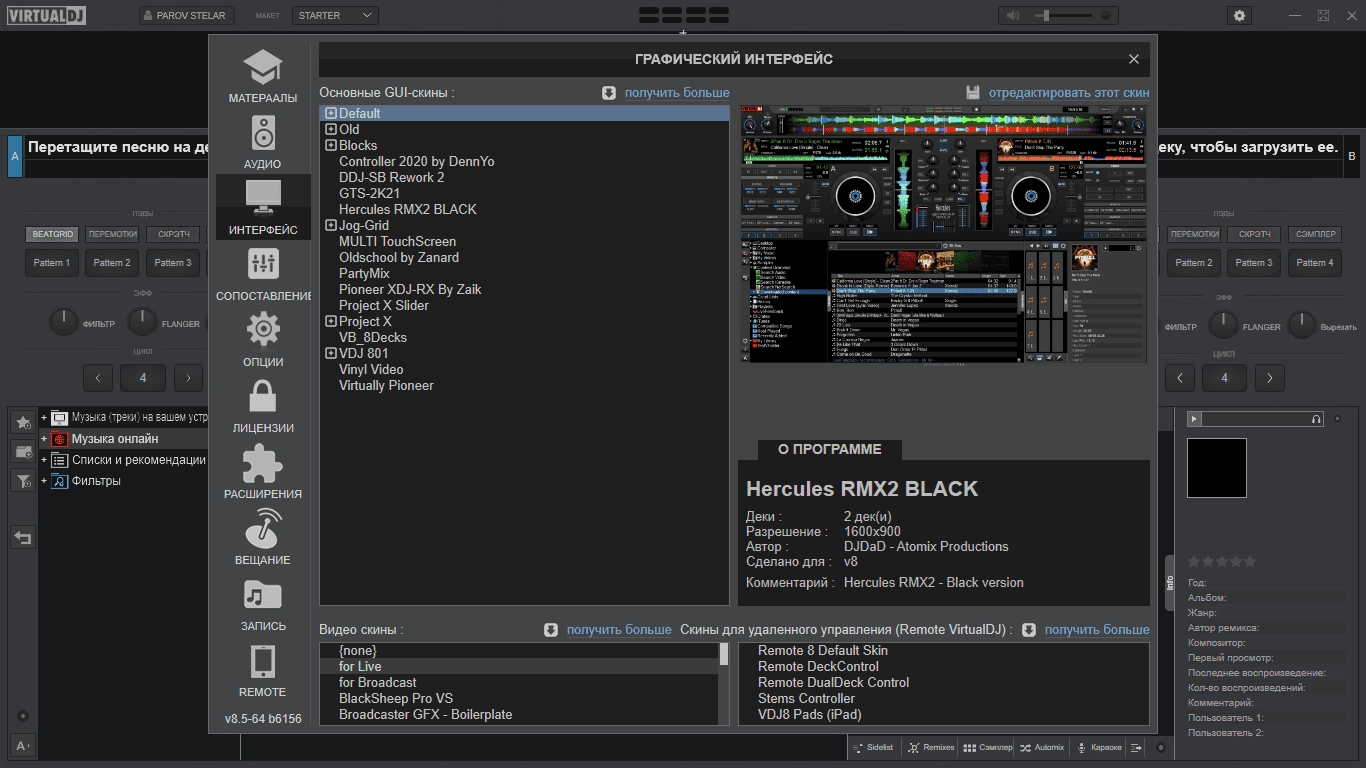1366x768 pixels.
Task: Click the prelisten play icon in info panel
Action: click(1195, 419)
